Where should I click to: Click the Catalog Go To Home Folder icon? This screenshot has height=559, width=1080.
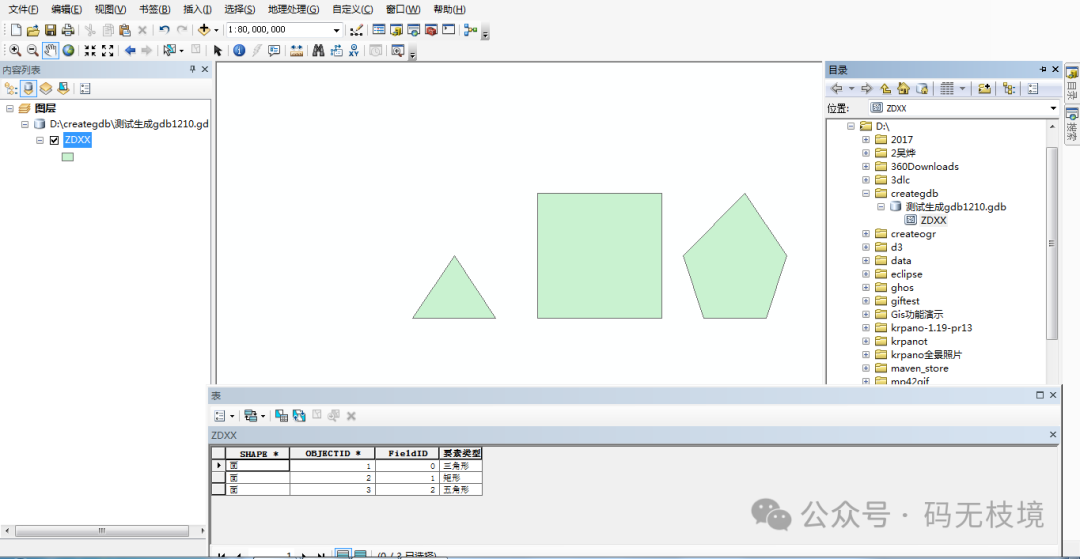coord(904,88)
